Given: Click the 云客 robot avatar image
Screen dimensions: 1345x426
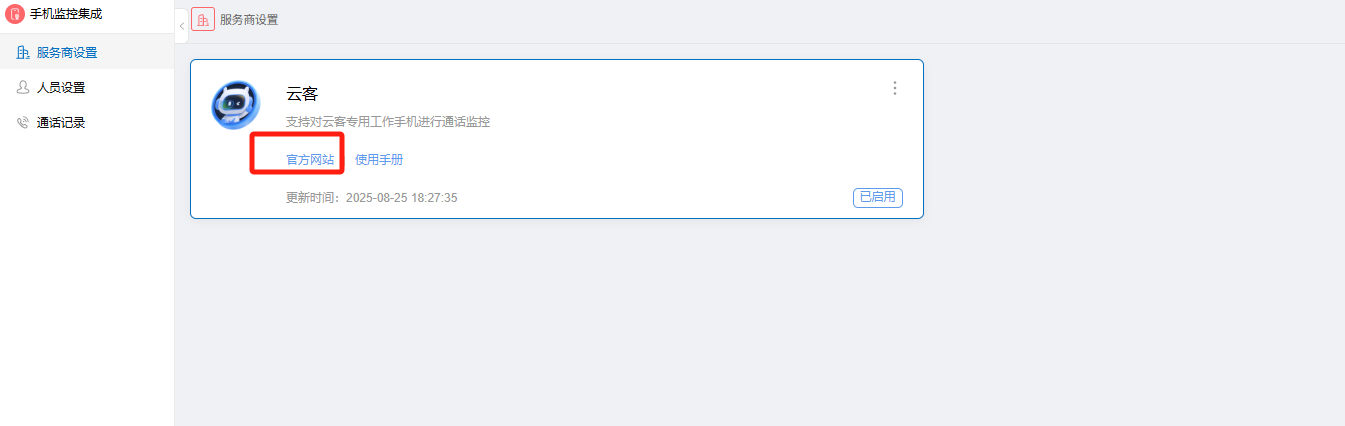Looking at the screenshot, I should (236, 105).
